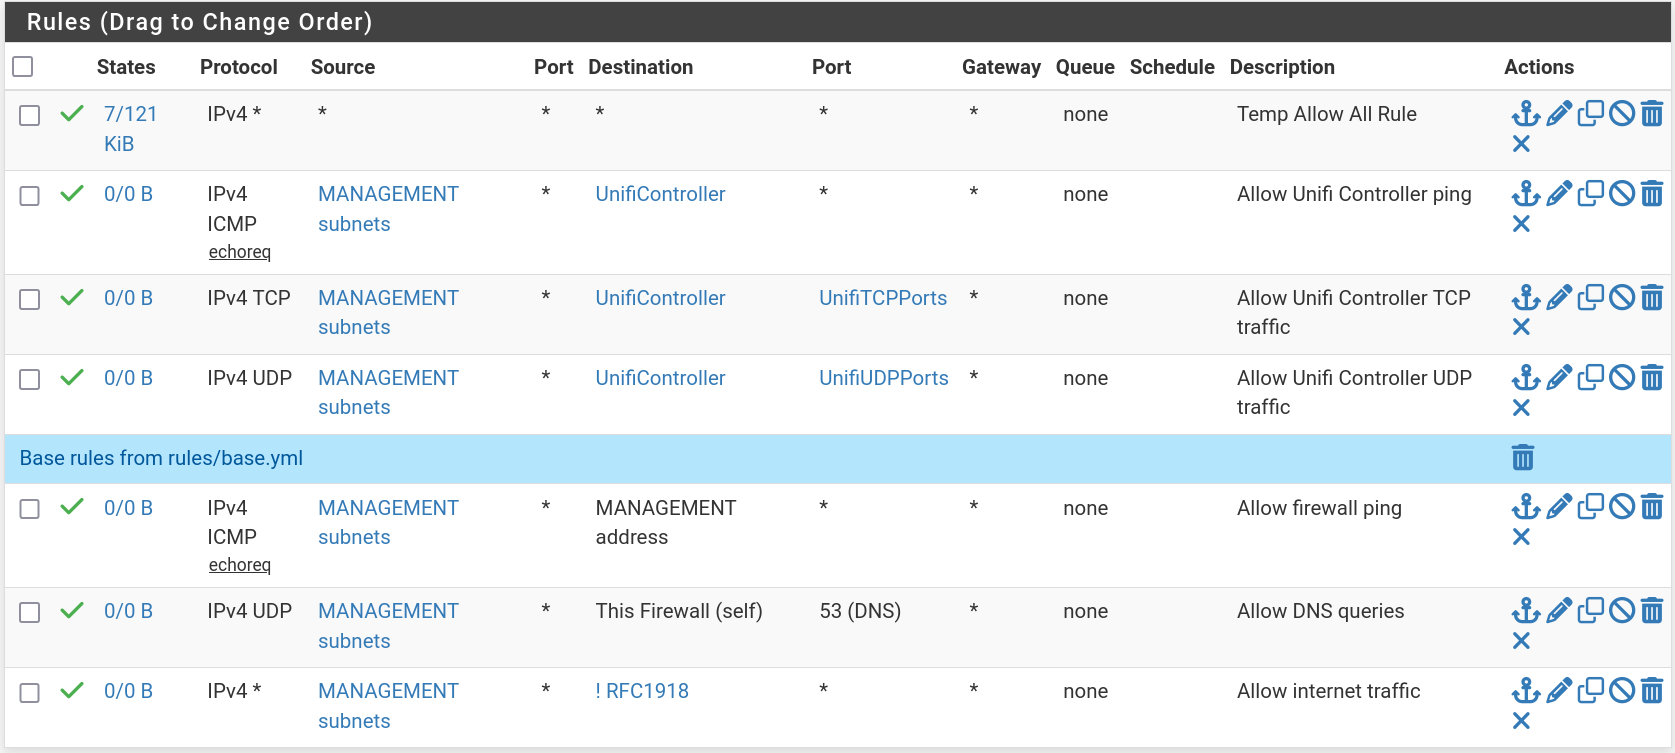
Task: Open 0/0 B states for Allow internet traffic
Action: (x=128, y=691)
